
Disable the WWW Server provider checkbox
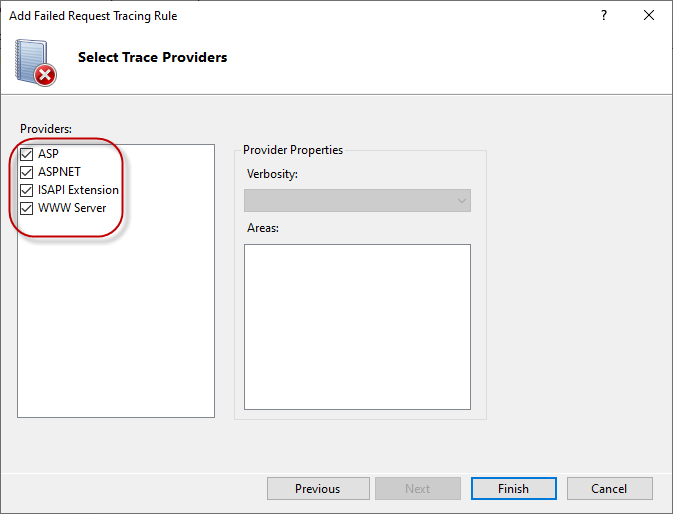27,208
